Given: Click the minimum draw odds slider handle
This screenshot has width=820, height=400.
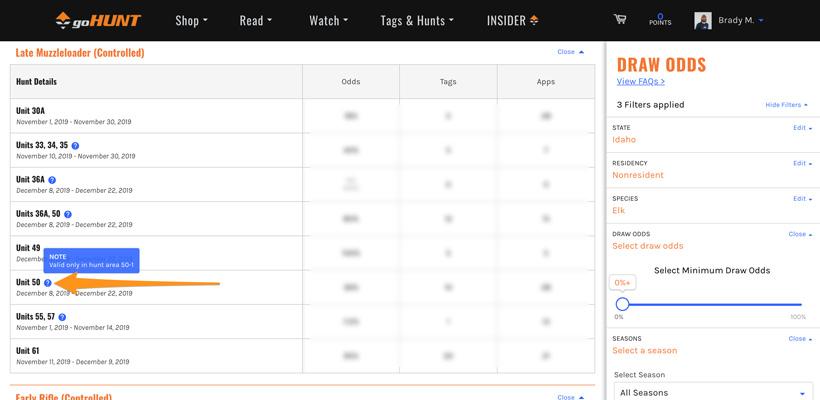Looking at the screenshot, I should click(622, 304).
